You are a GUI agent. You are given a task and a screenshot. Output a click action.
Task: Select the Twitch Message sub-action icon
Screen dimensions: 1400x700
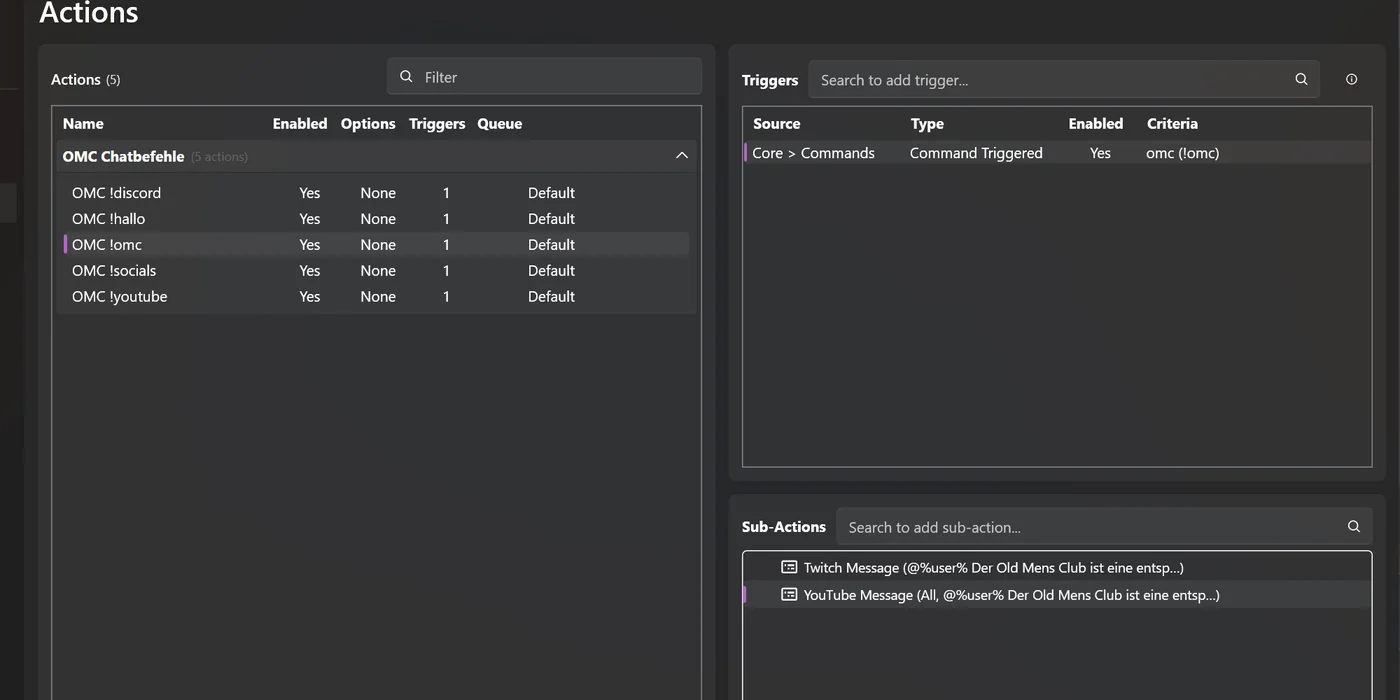(789, 567)
